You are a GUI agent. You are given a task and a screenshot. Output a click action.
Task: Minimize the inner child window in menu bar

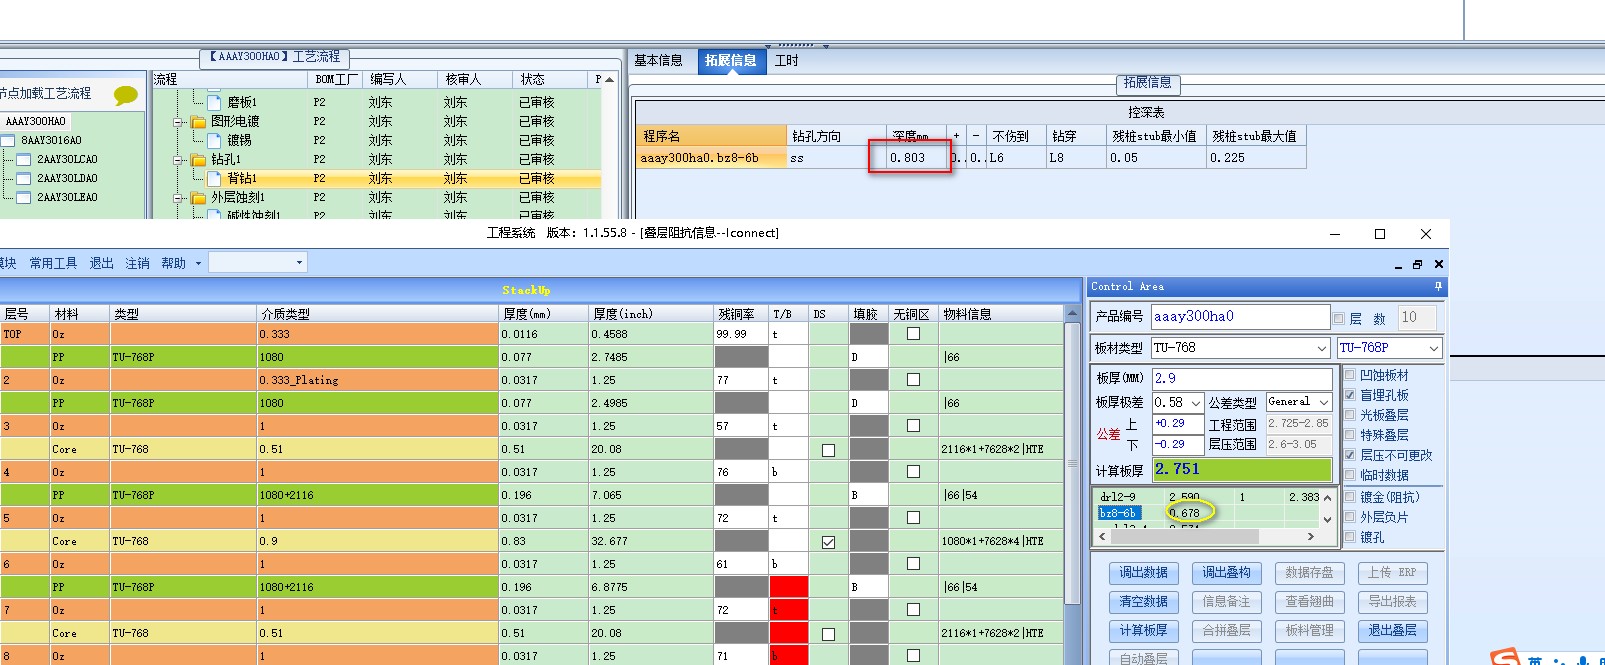tap(1398, 265)
